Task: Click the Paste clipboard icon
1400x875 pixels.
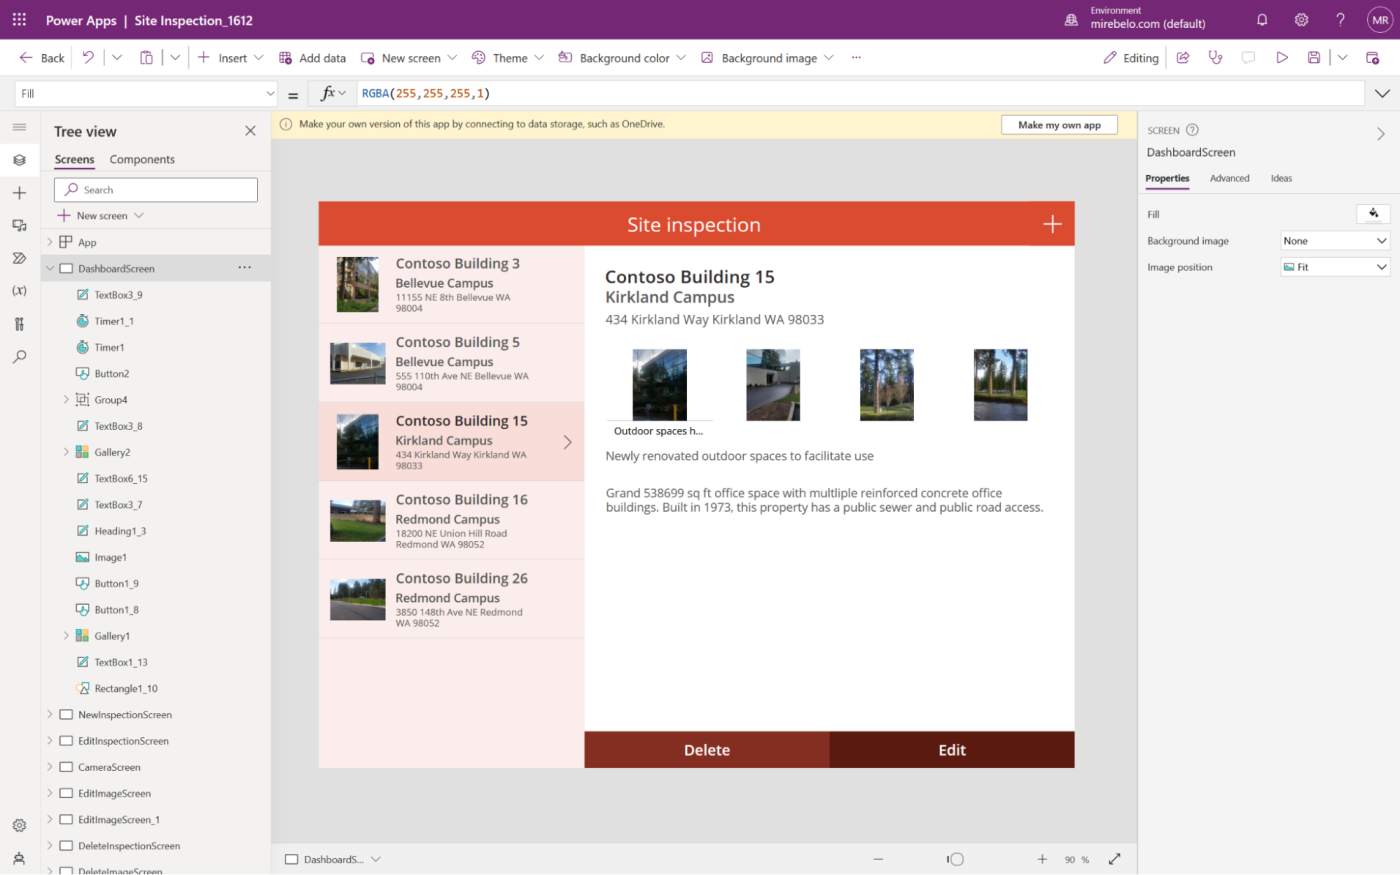Action: [146, 57]
